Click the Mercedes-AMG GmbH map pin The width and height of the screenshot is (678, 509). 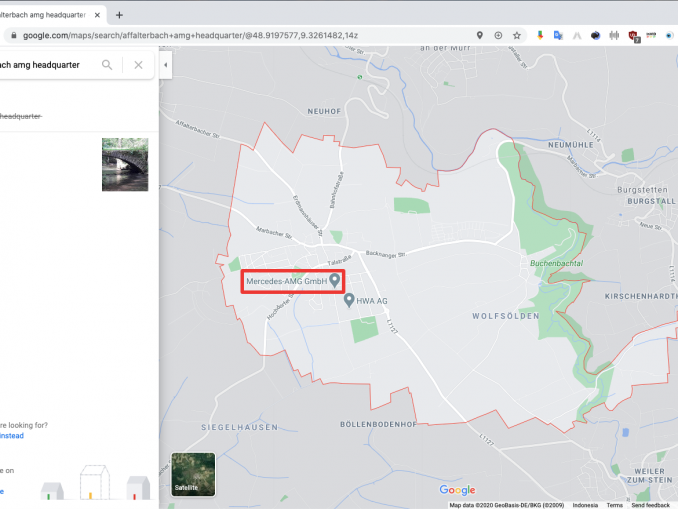coord(335,280)
